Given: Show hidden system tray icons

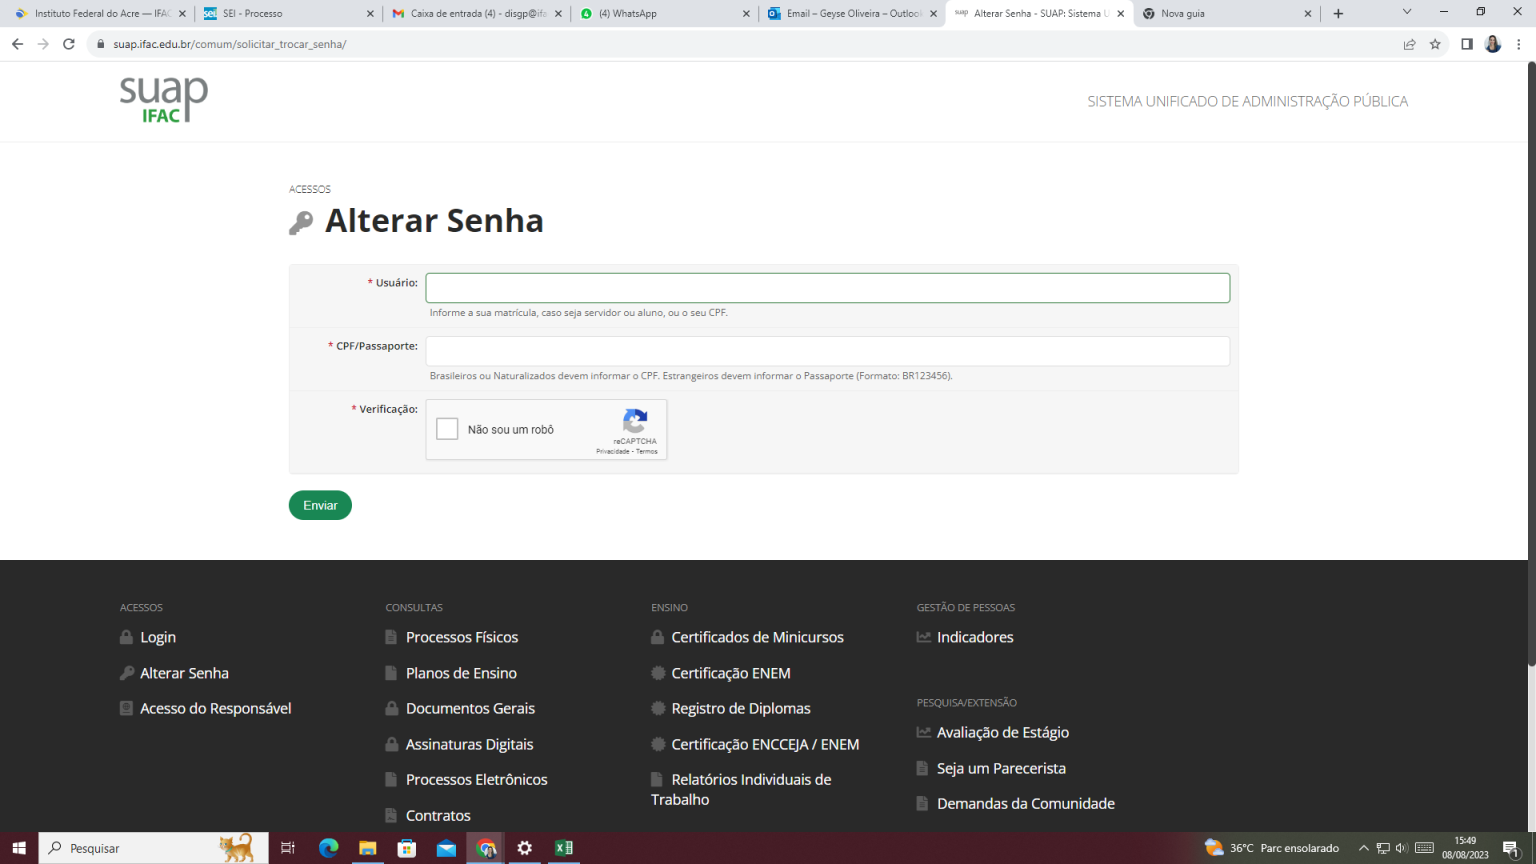Looking at the screenshot, I should tap(1363, 848).
